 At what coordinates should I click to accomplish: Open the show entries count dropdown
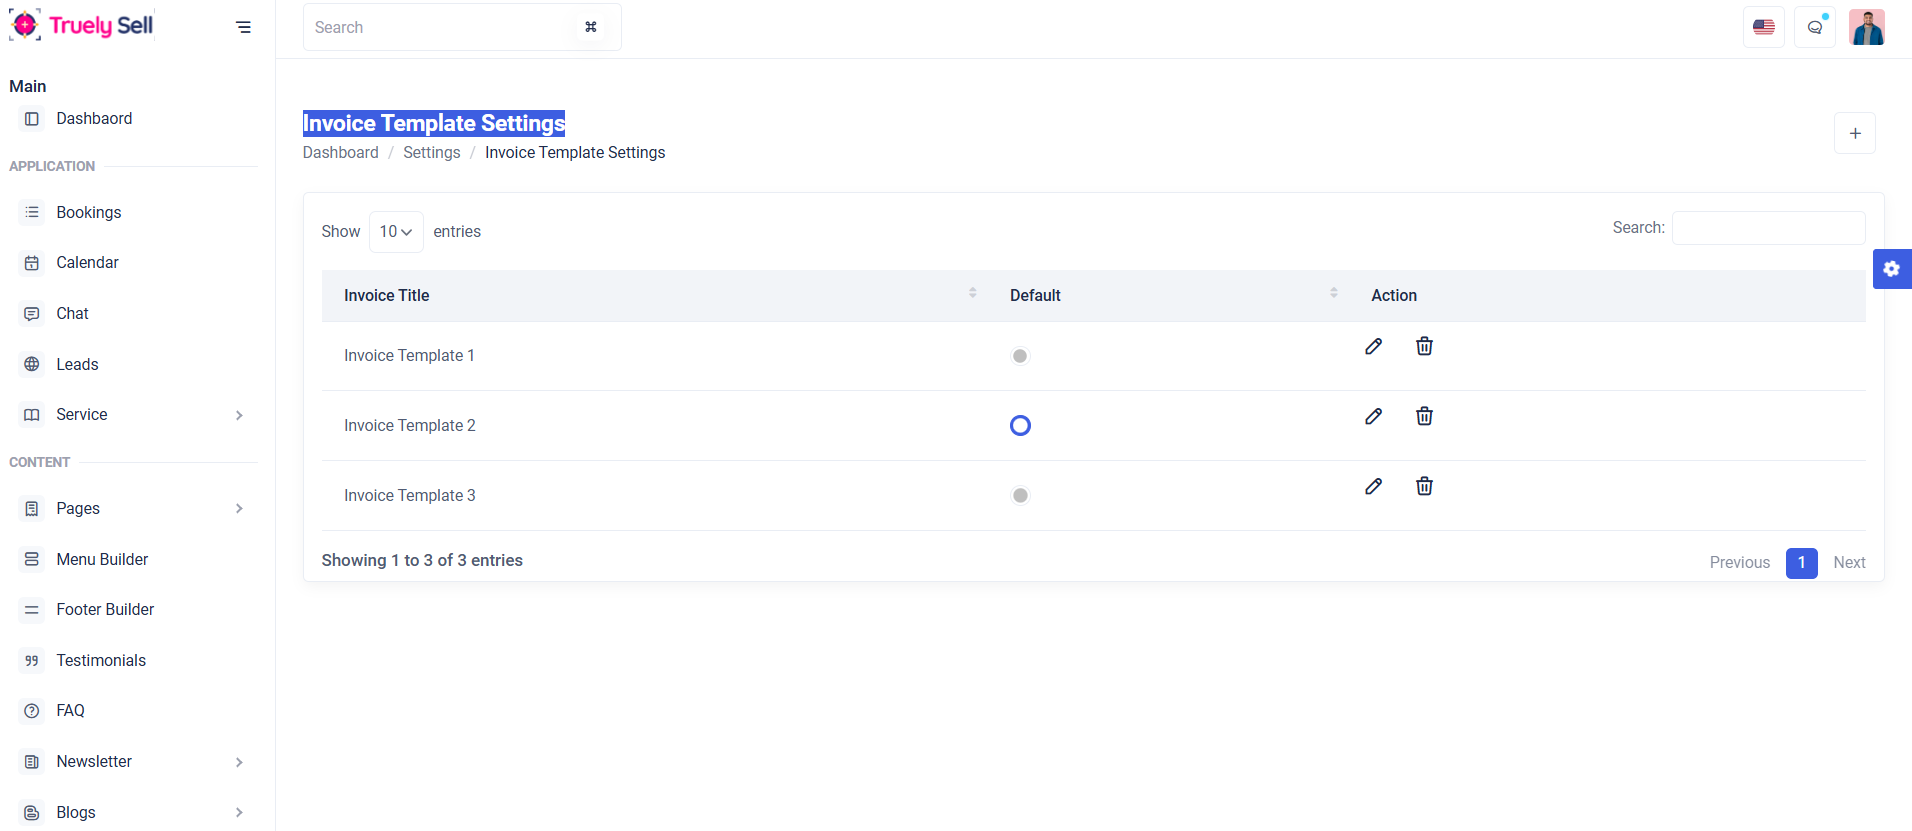coord(396,232)
